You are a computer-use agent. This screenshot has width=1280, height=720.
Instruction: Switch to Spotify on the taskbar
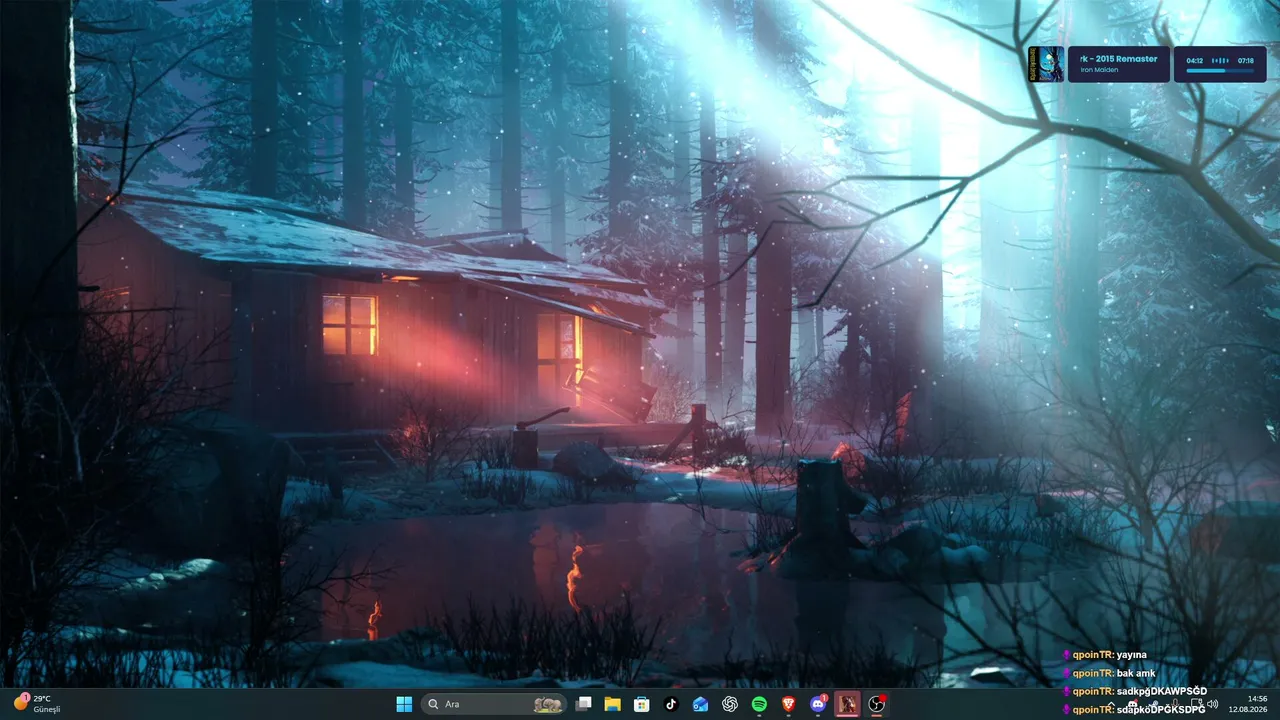pyautogui.click(x=759, y=704)
